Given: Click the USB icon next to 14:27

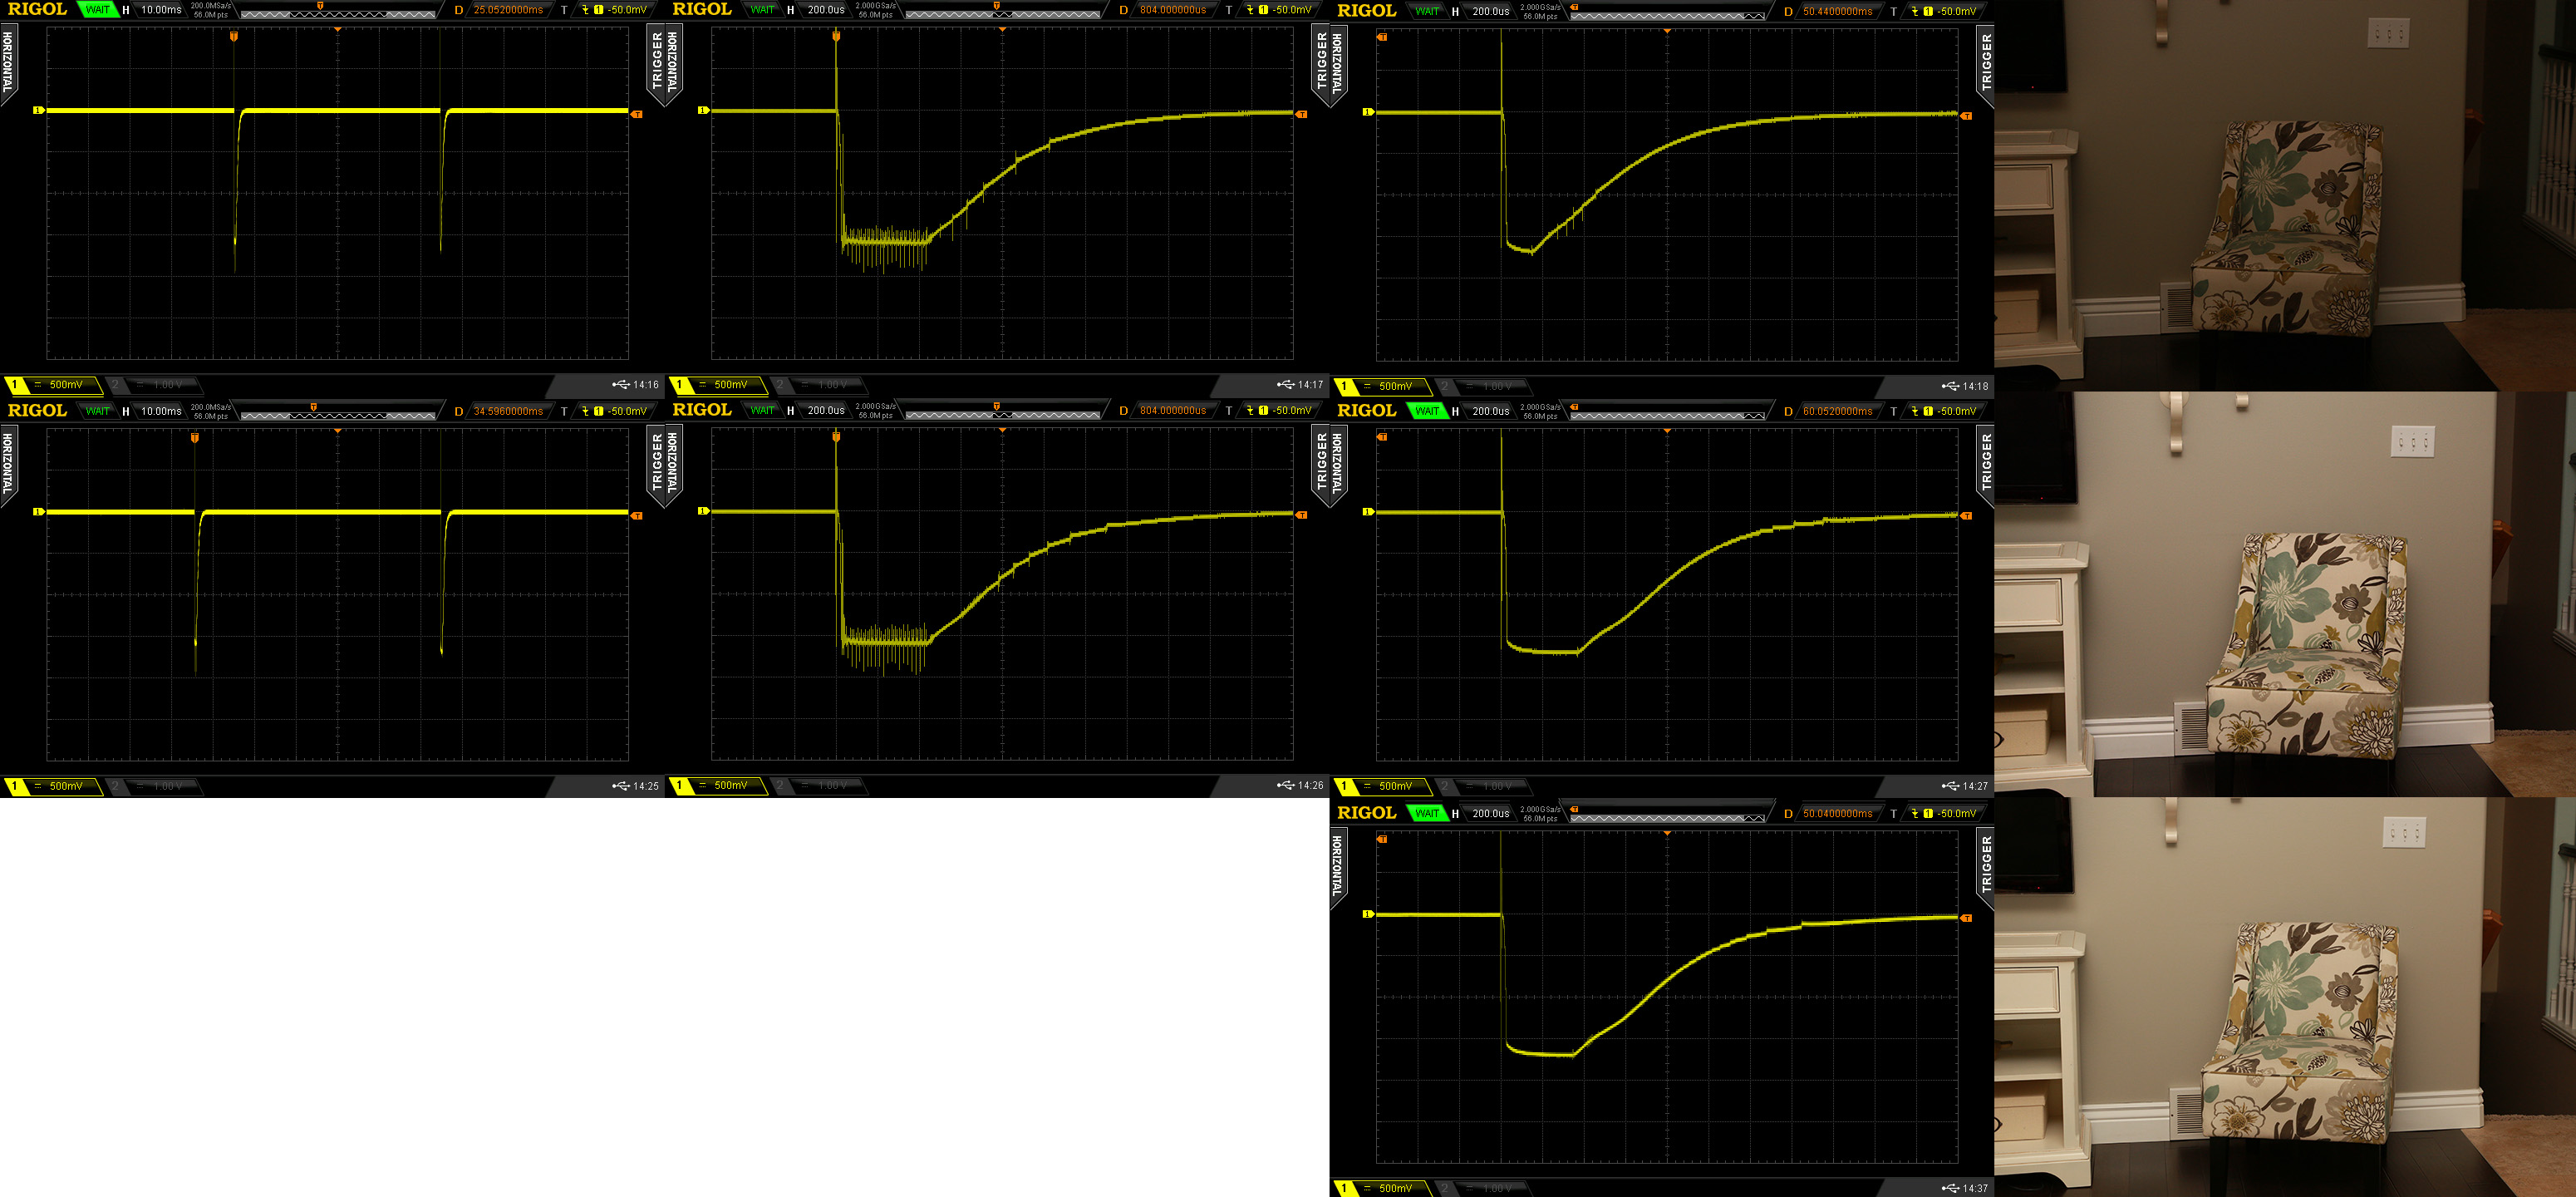Looking at the screenshot, I should click(1950, 786).
